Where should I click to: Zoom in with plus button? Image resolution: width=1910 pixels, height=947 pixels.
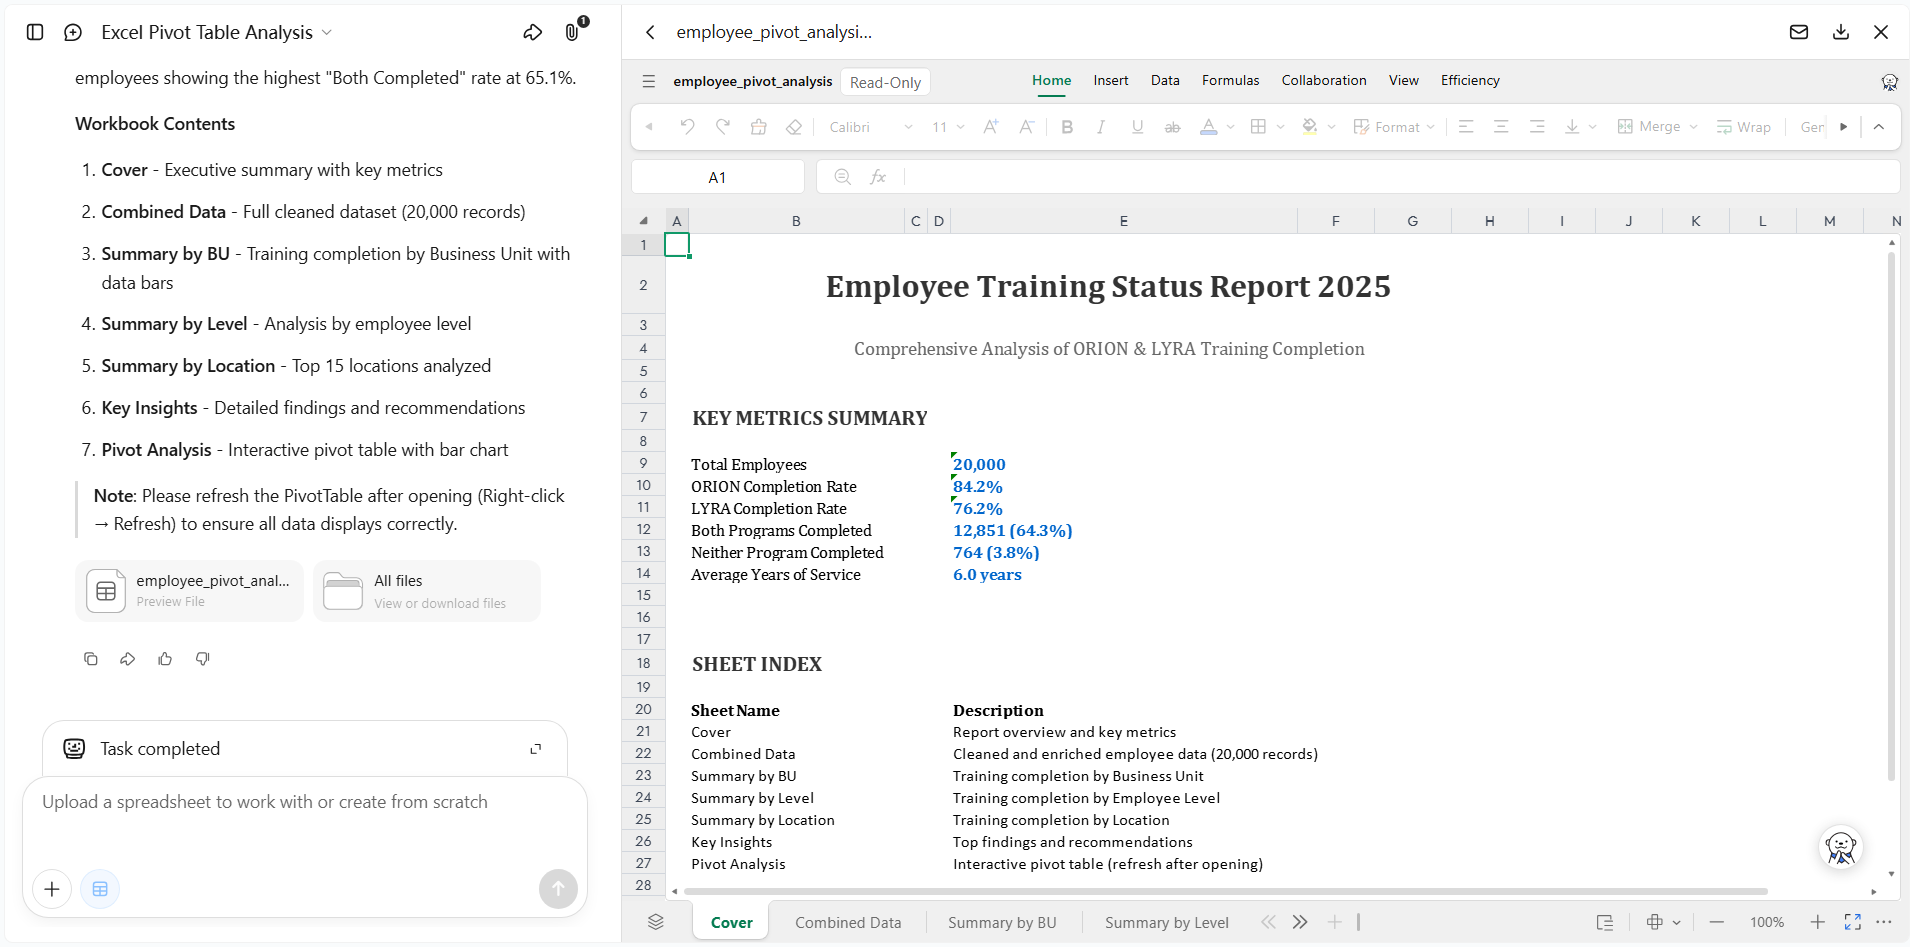click(x=1818, y=922)
